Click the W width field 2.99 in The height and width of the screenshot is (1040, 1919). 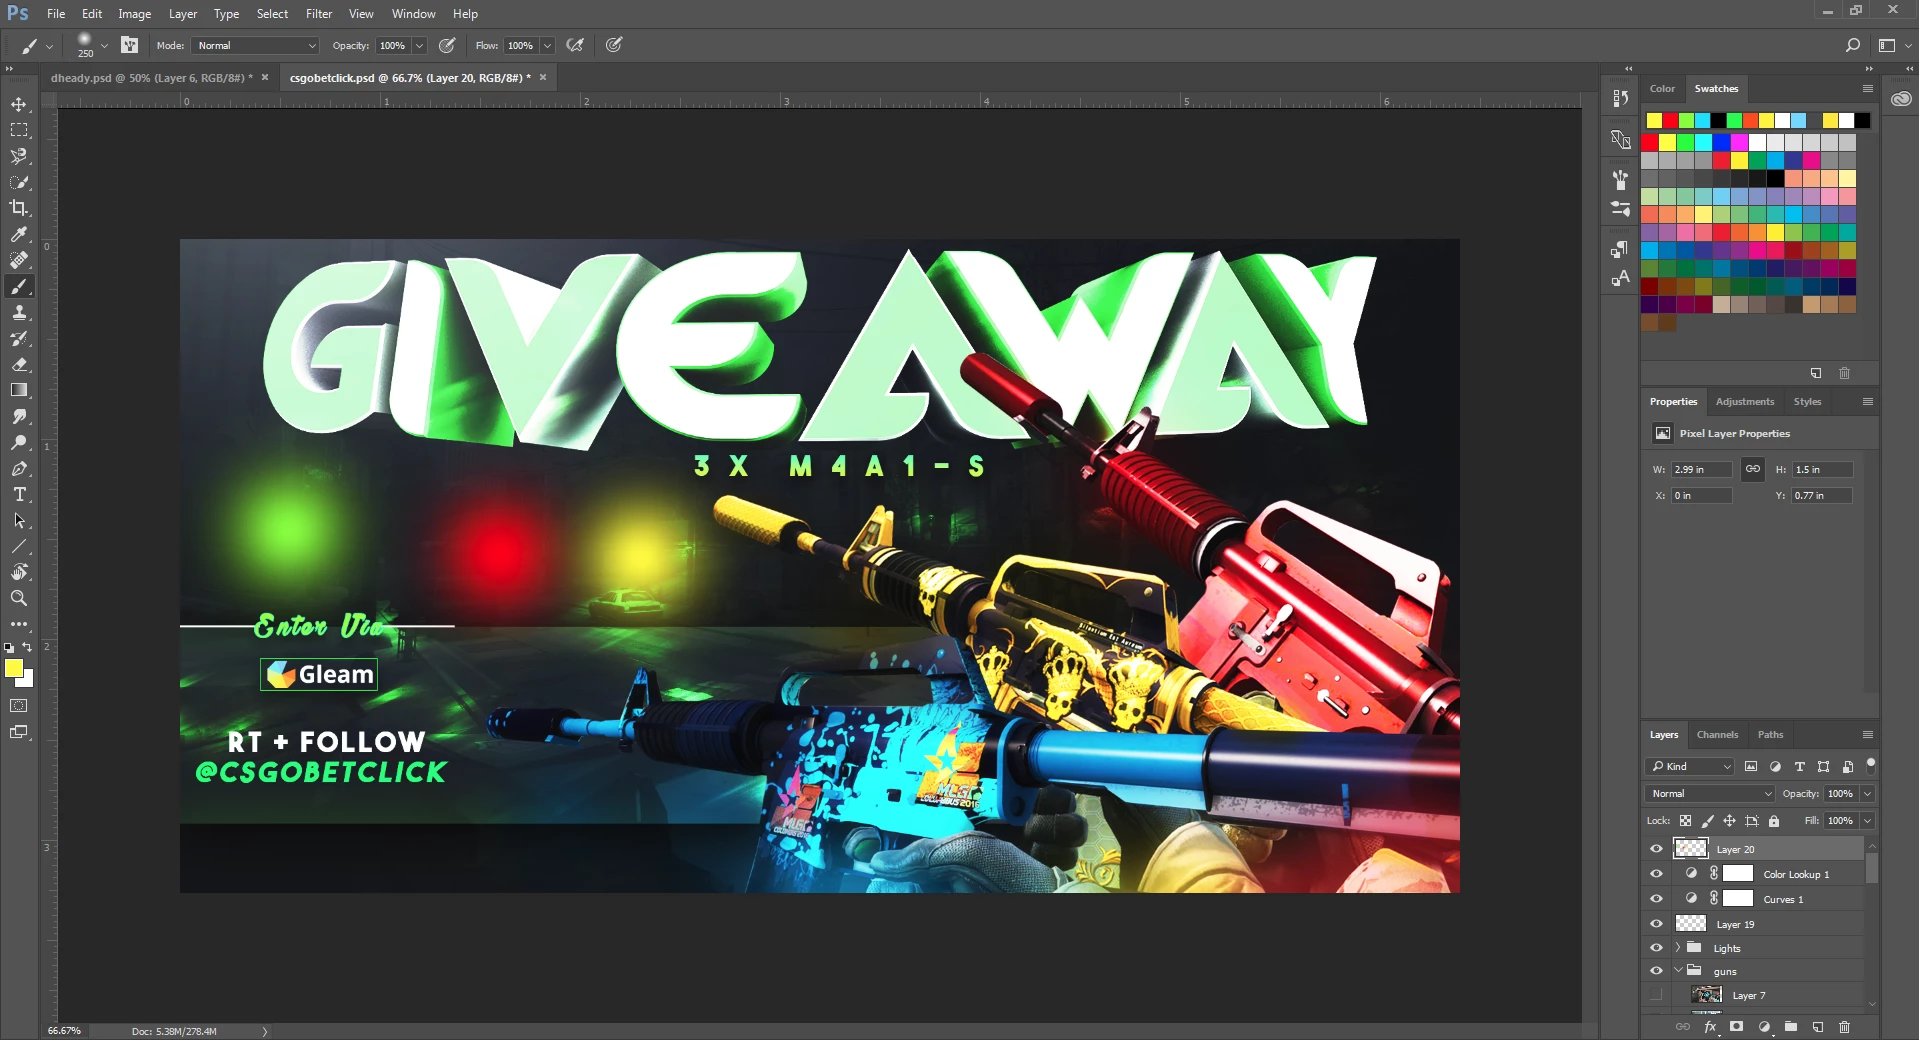click(x=1701, y=469)
